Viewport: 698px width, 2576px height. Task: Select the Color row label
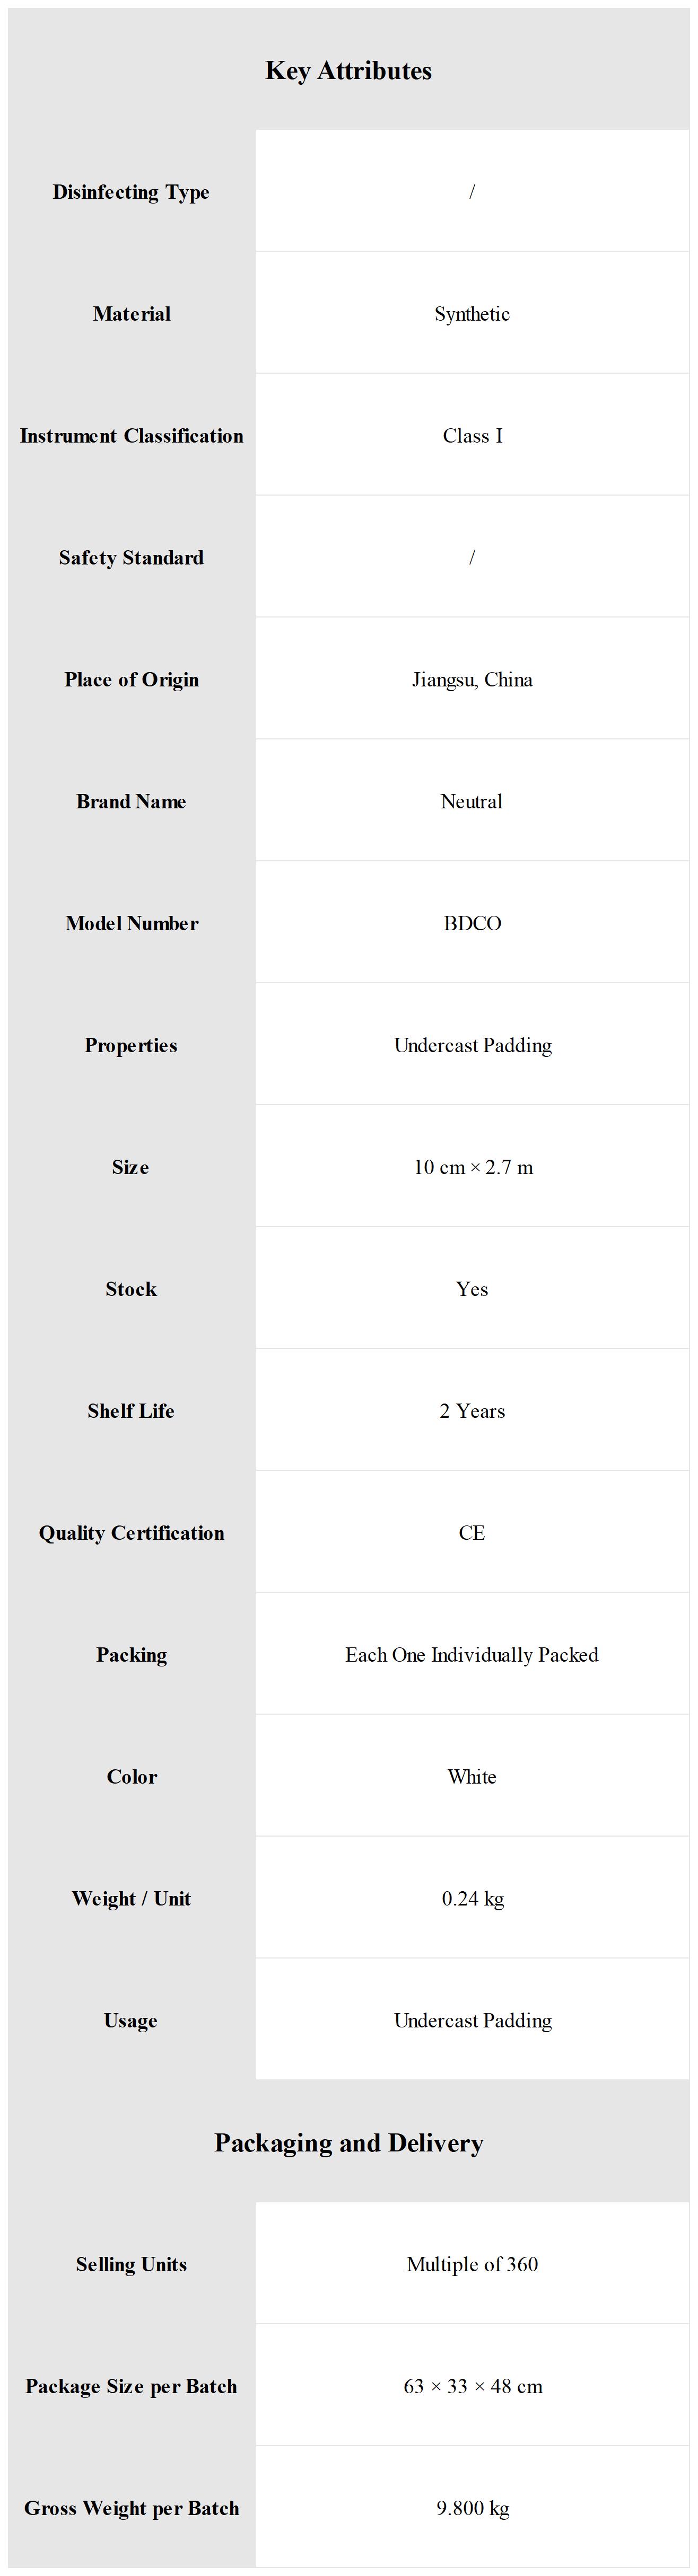click(x=131, y=1777)
